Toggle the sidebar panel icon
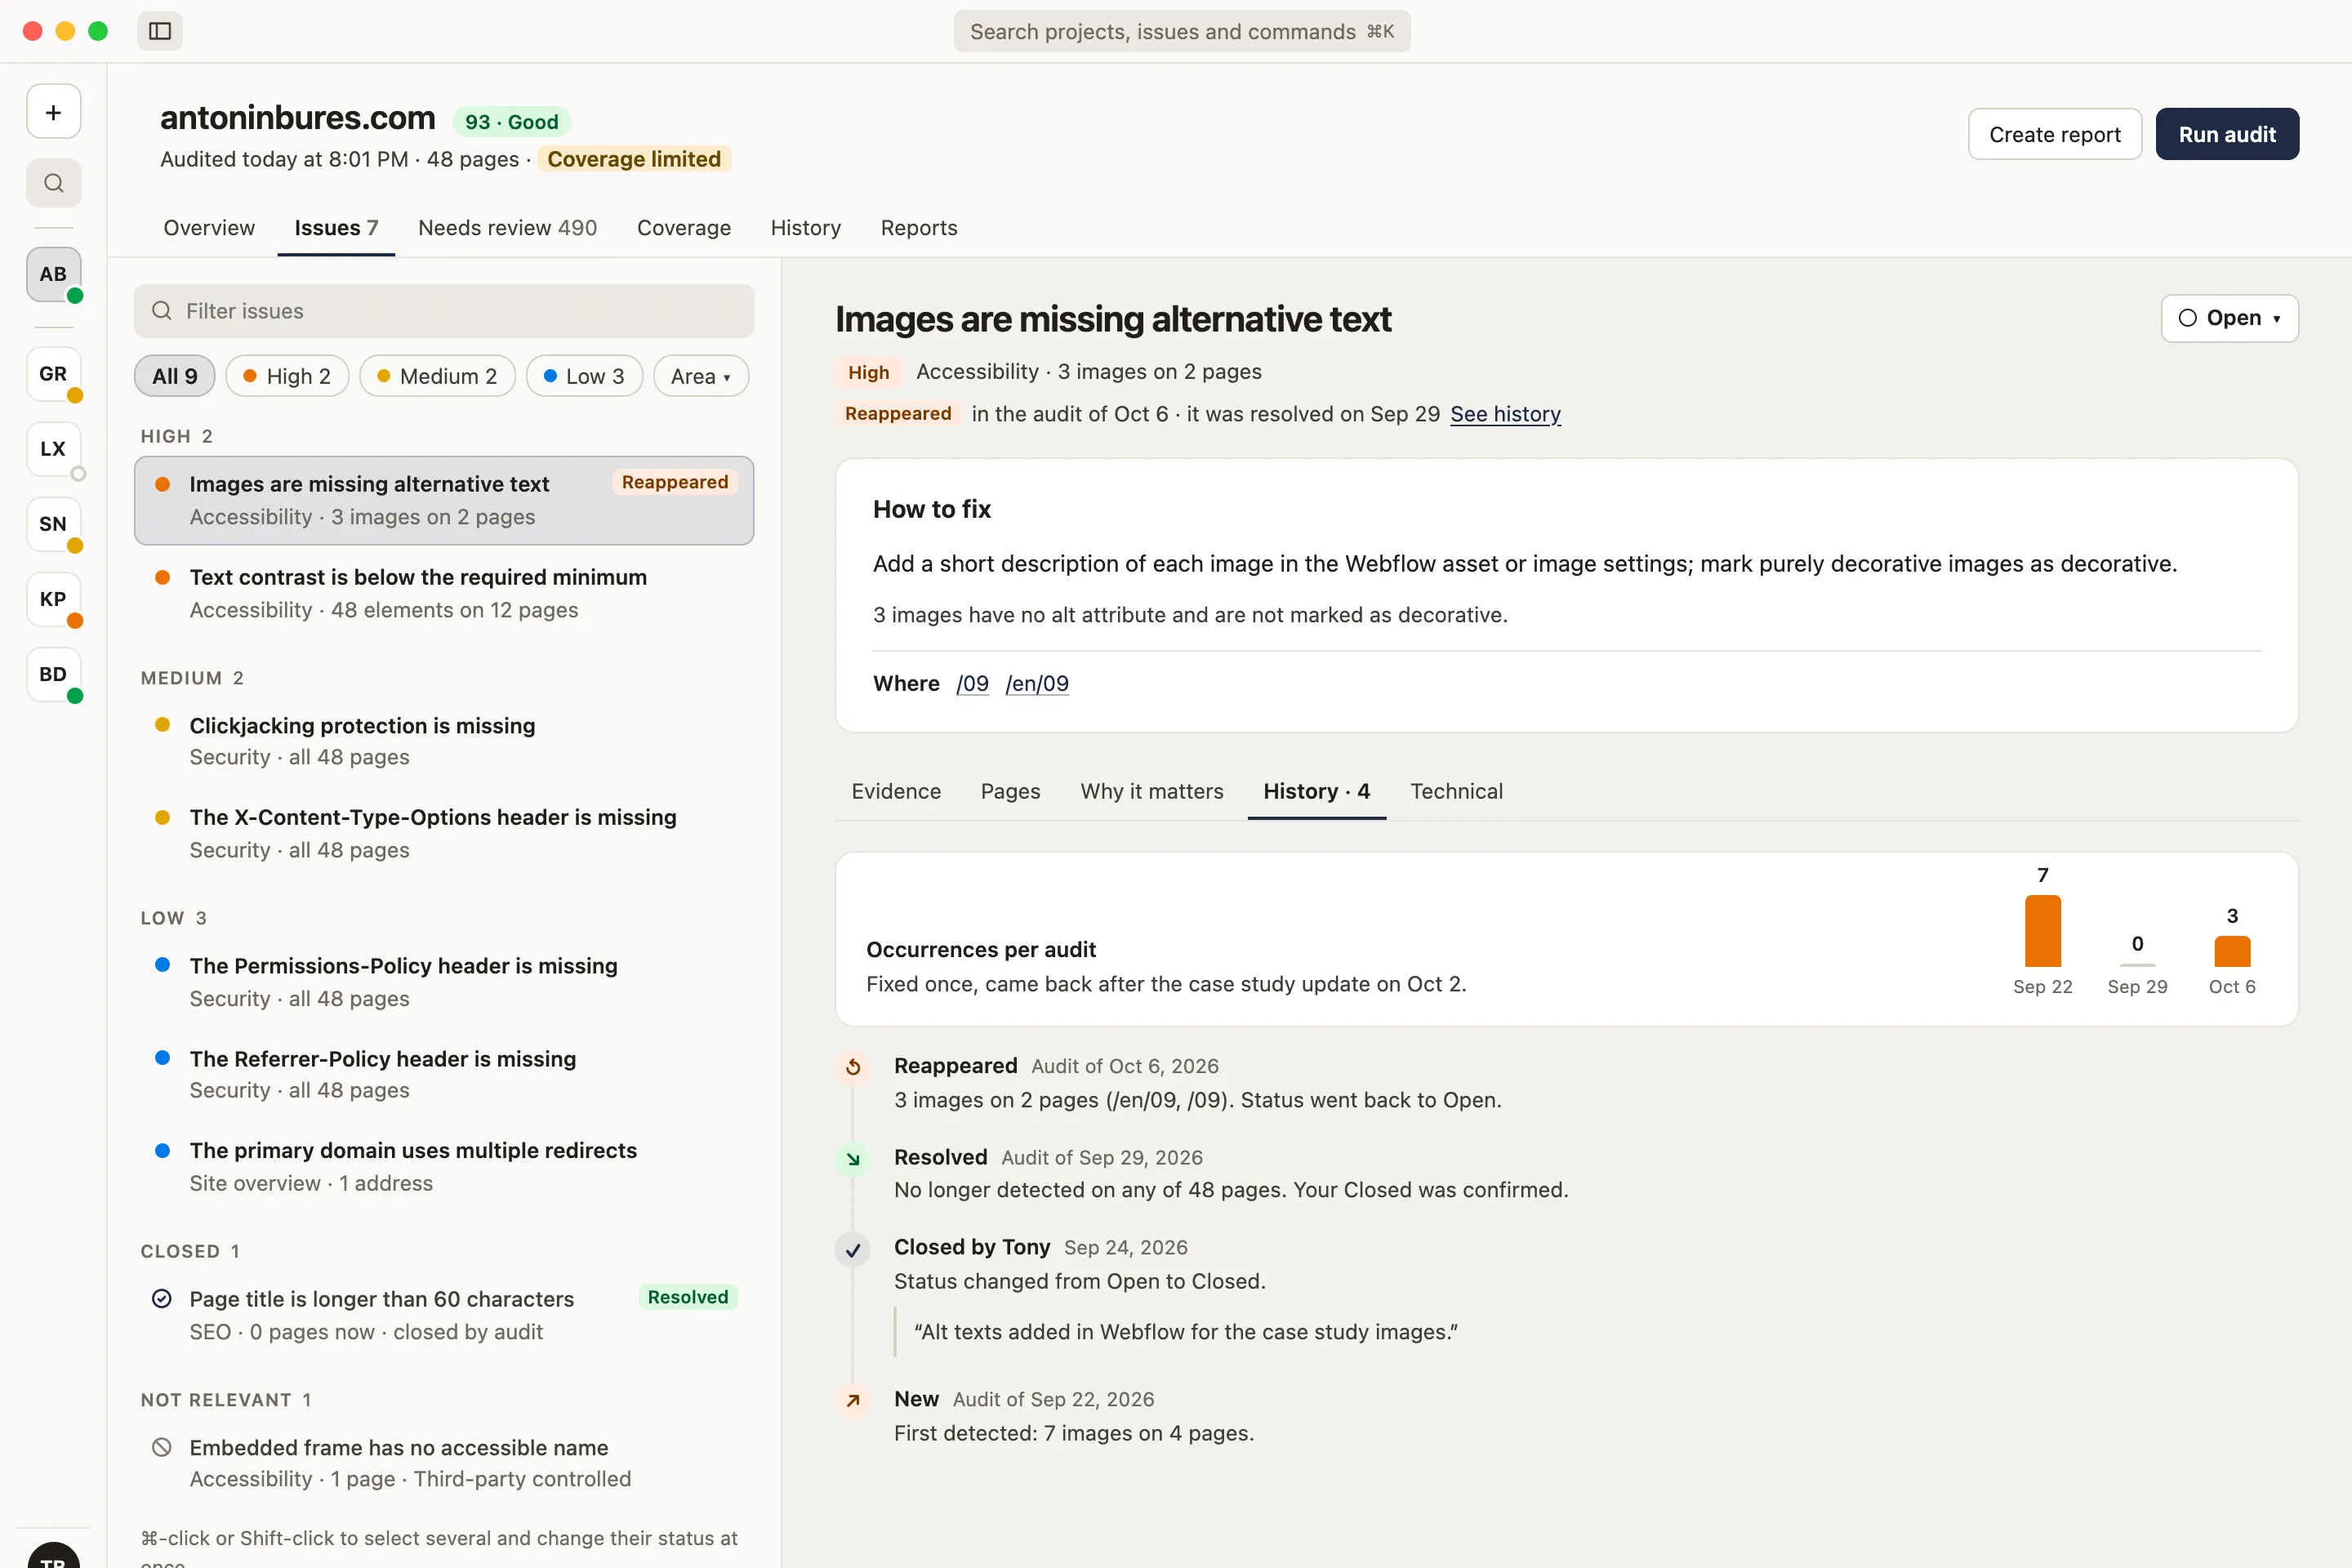This screenshot has height=1568, width=2352. (x=160, y=31)
